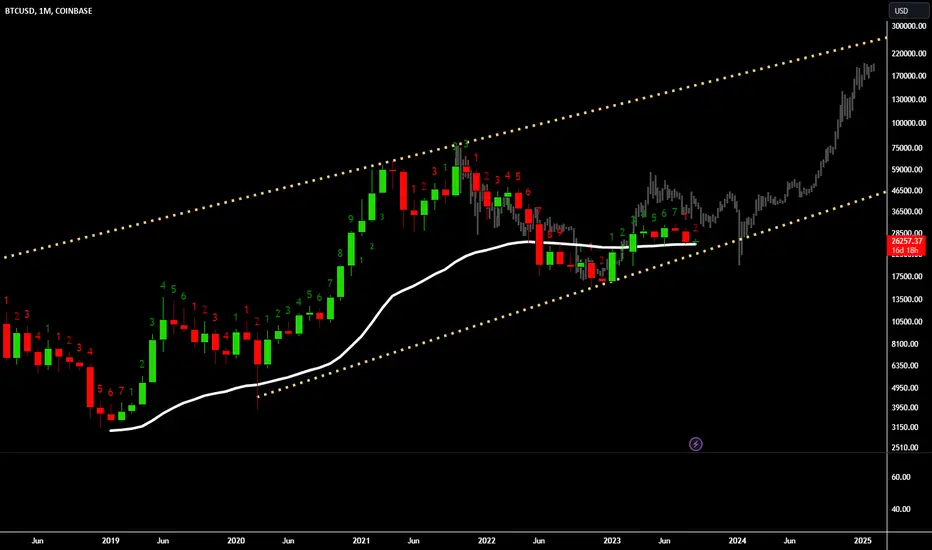The height and width of the screenshot is (550, 932).
Task: Click the 300000.00 price axis label
Action: [x=909, y=26]
